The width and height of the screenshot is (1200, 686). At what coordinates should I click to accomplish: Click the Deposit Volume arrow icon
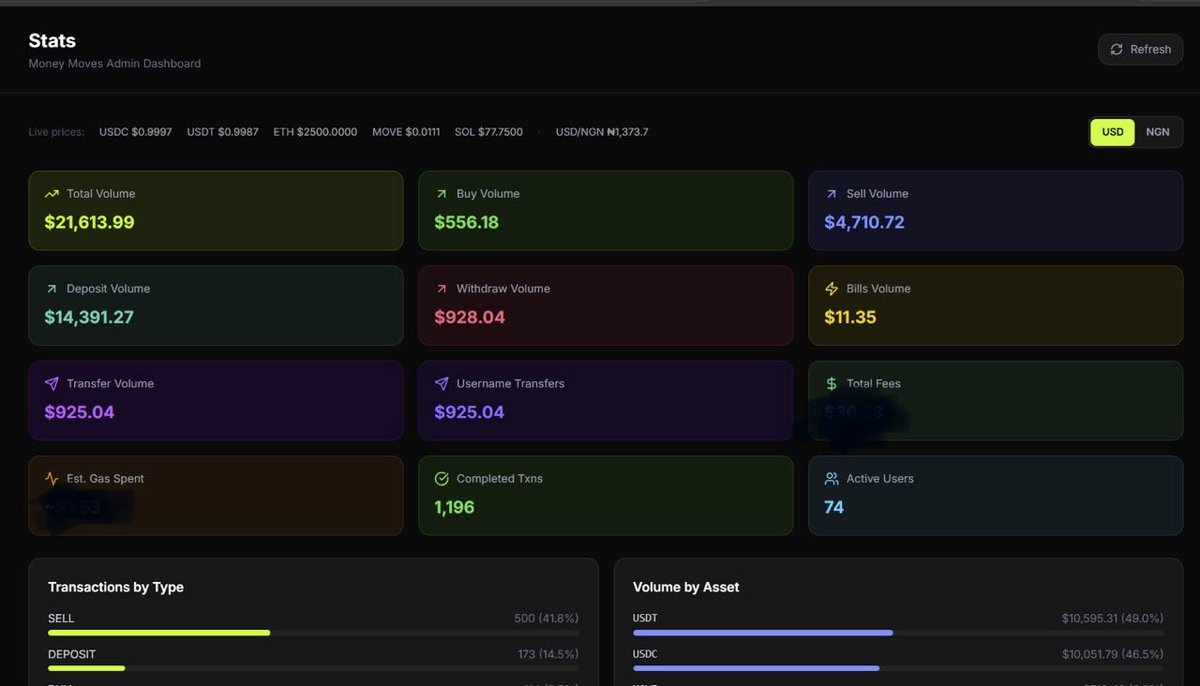(x=52, y=289)
